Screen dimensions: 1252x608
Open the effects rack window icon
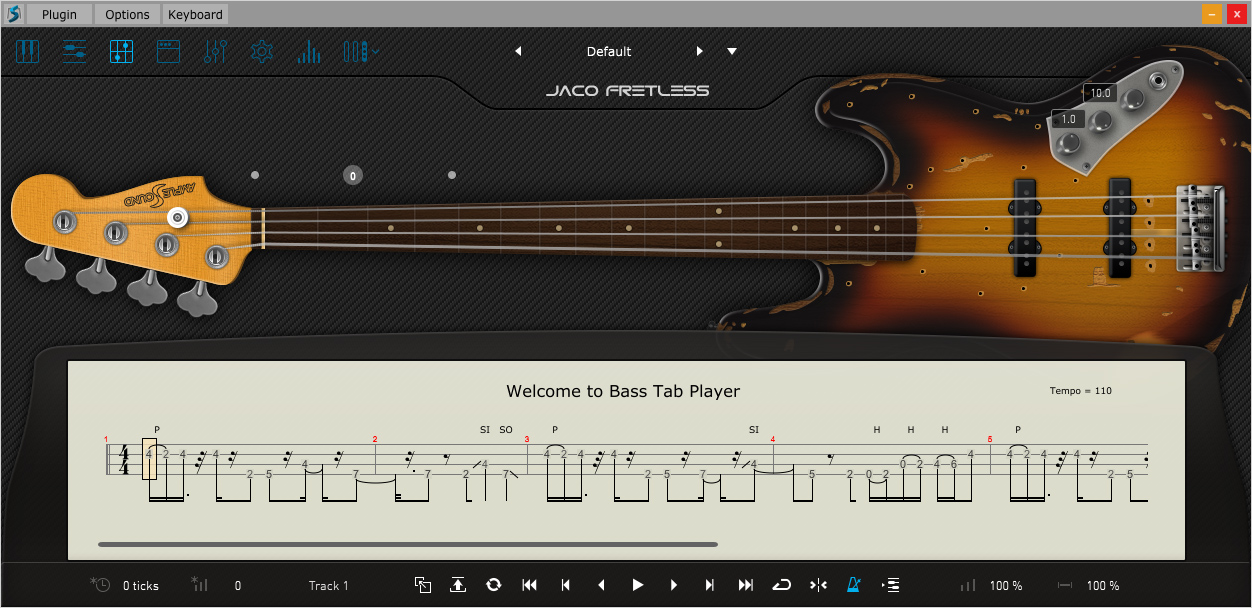point(168,51)
